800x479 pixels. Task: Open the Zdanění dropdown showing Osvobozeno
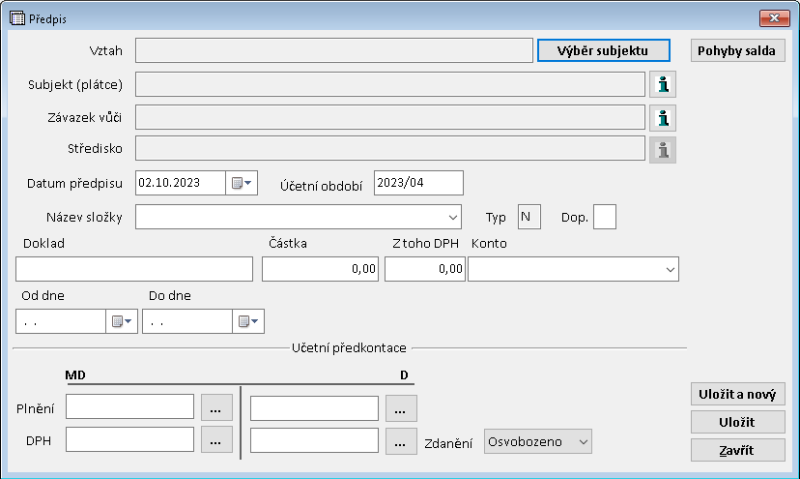click(x=584, y=441)
